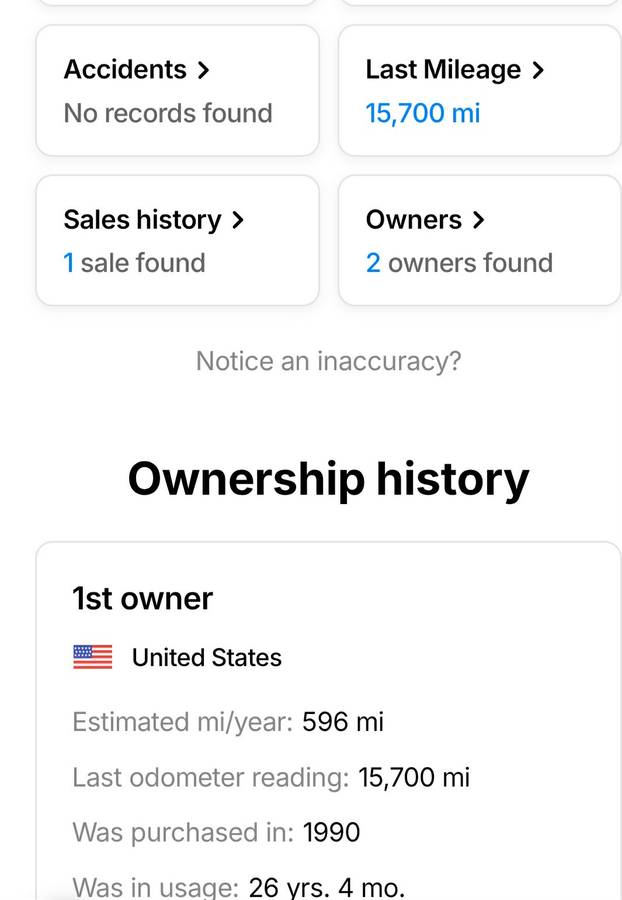Tap the Last Mileage card title
The image size is (622, 900).
pos(443,70)
